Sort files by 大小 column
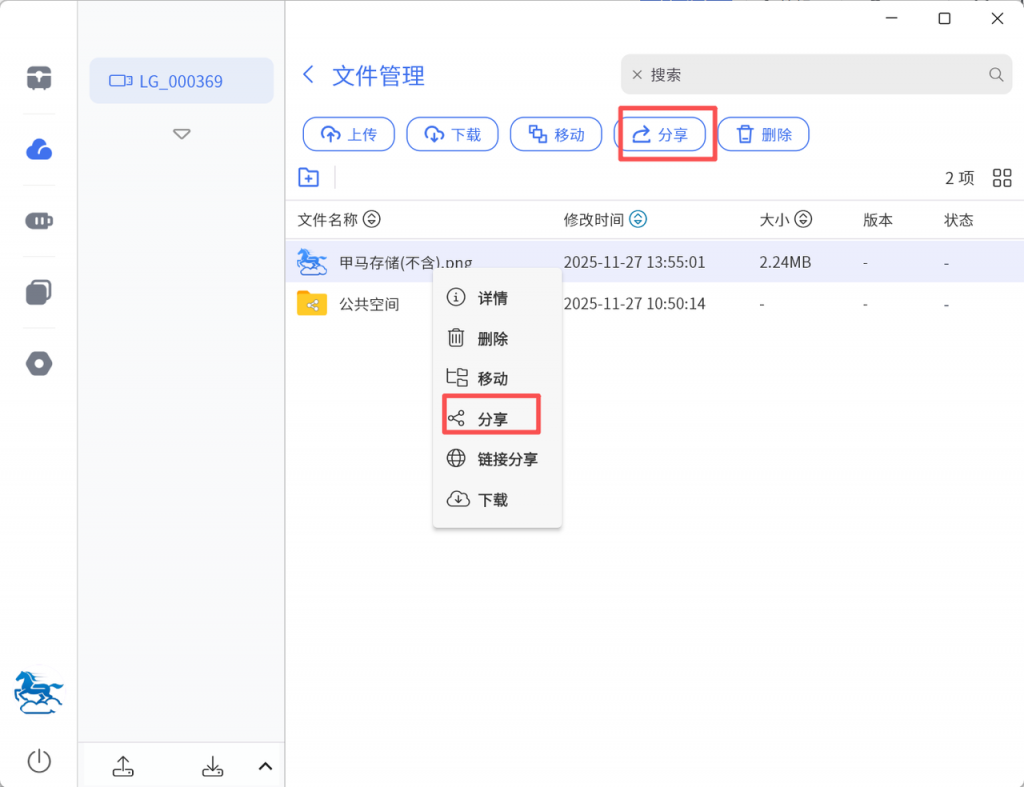The height and width of the screenshot is (787, 1024). pos(803,220)
